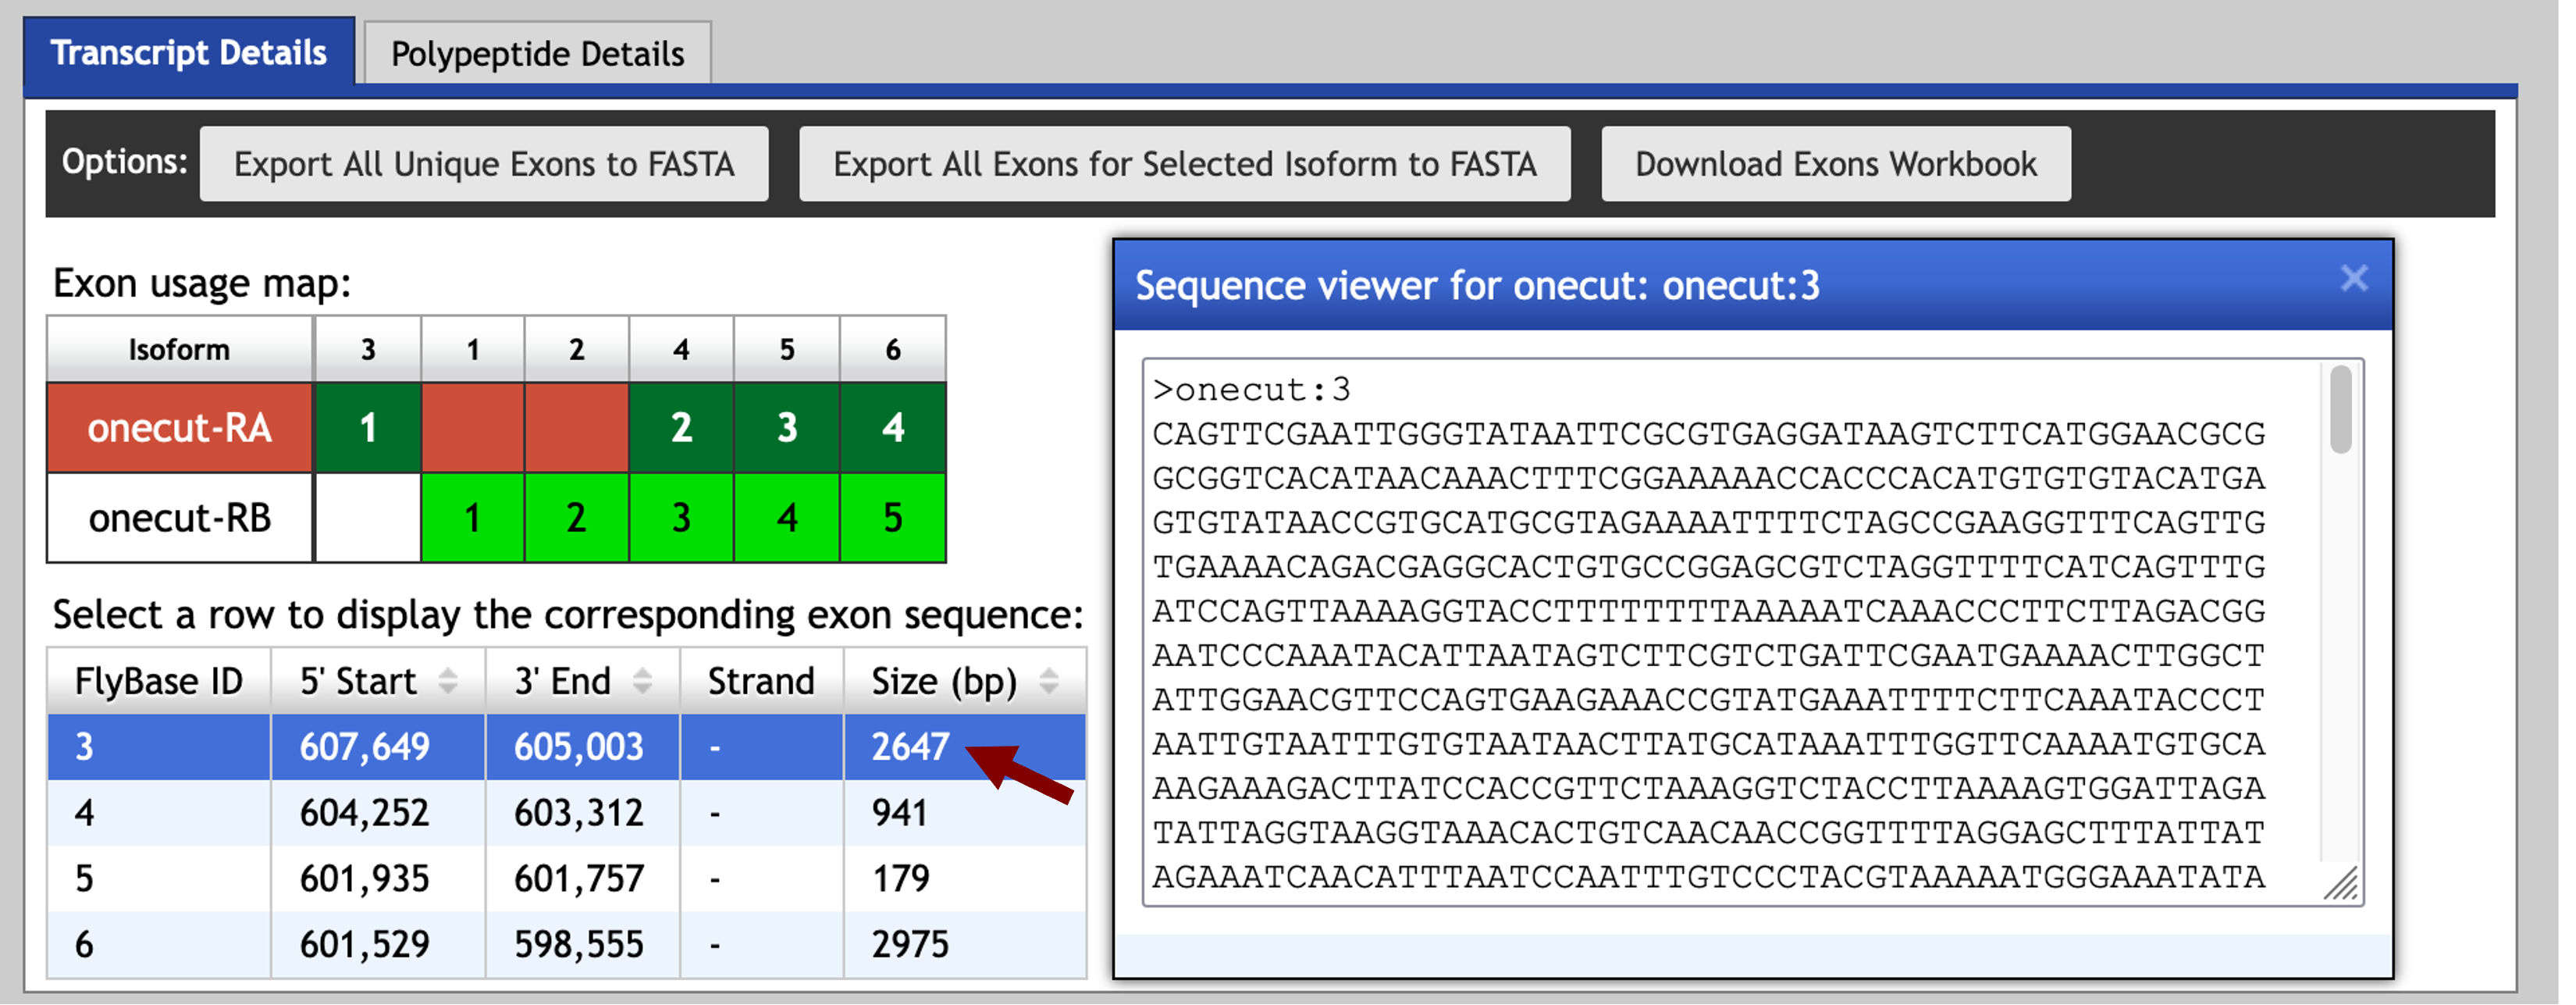Click the 2975 size cell
2576x1005 pixels.
965,944
